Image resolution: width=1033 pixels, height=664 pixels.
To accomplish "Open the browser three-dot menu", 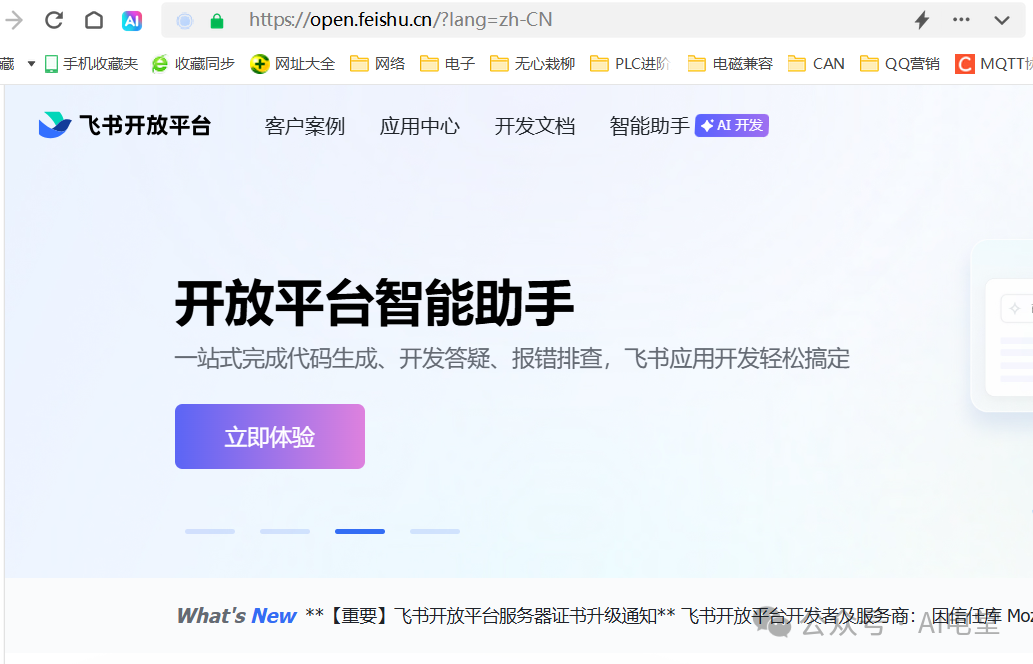I will tap(960, 19).
